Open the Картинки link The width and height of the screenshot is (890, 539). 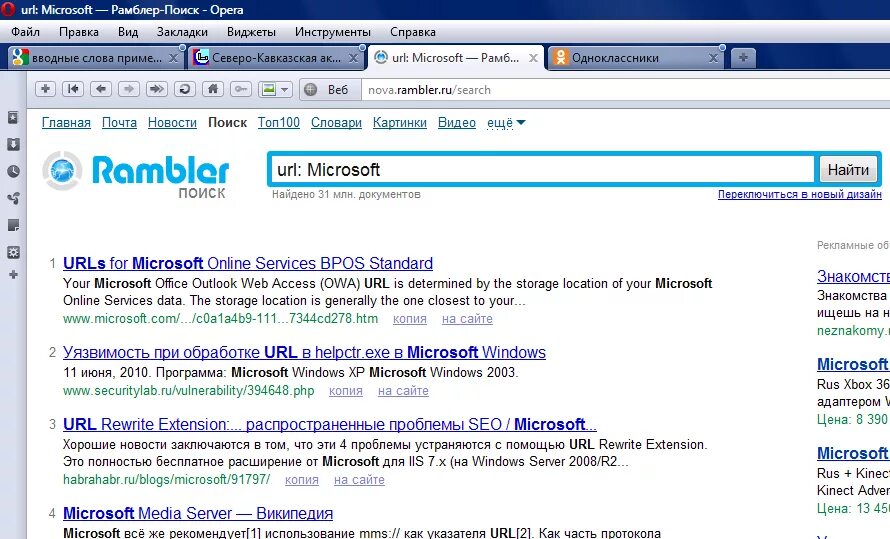(x=400, y=123)
